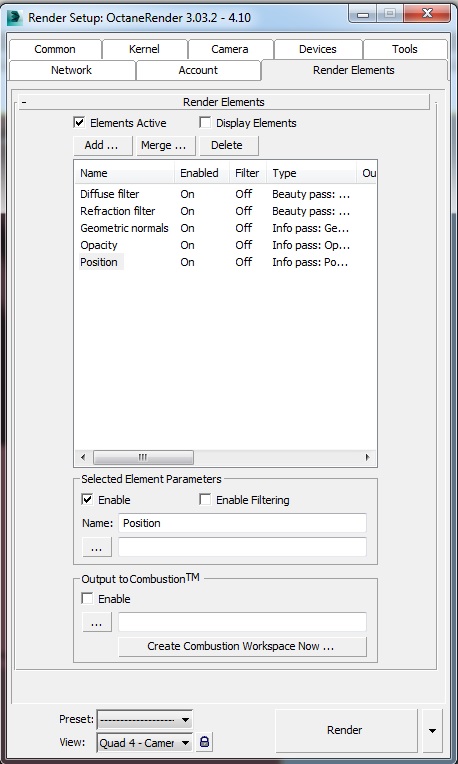Toggle the Elements Active checkbox
Image resolution: width=458 pixels, height=764 pixels.
click(x=79, y=122)
